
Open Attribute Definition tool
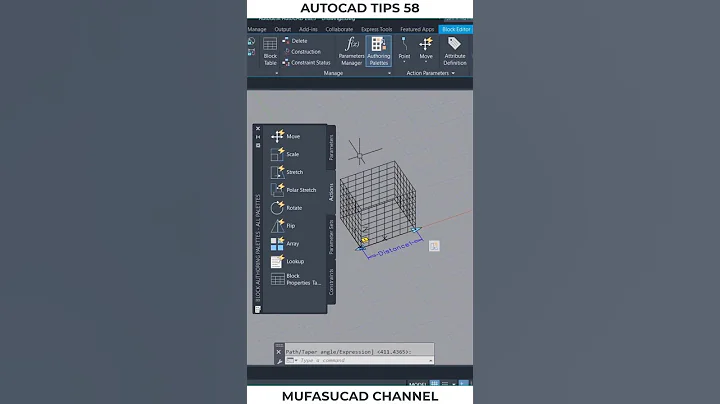click(x=455, y=51)
